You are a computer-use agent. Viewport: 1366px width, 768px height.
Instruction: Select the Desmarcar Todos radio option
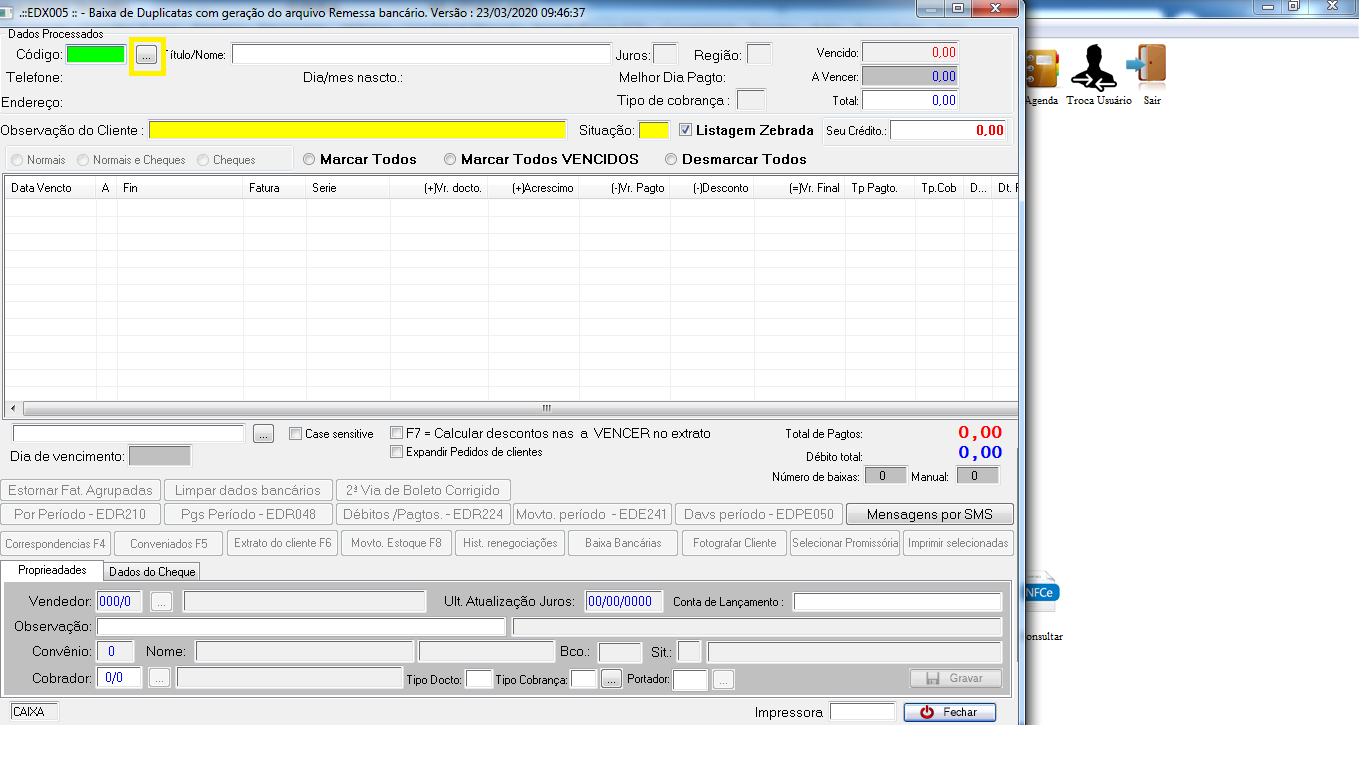[x=672, y=160]
